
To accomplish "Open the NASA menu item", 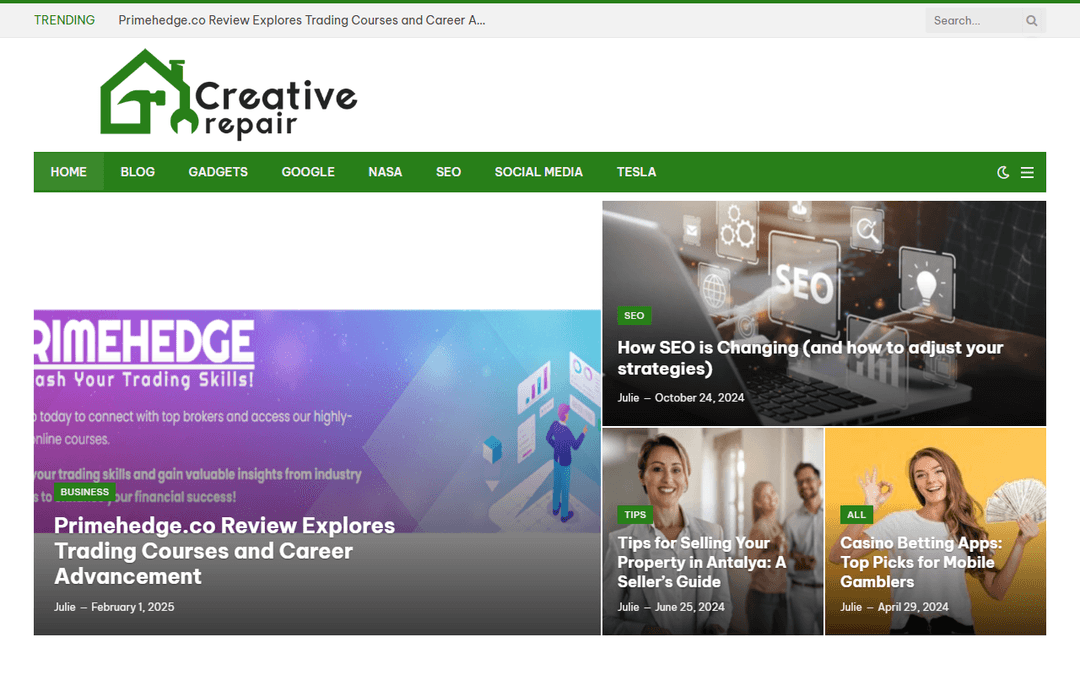I will point(385,172).
